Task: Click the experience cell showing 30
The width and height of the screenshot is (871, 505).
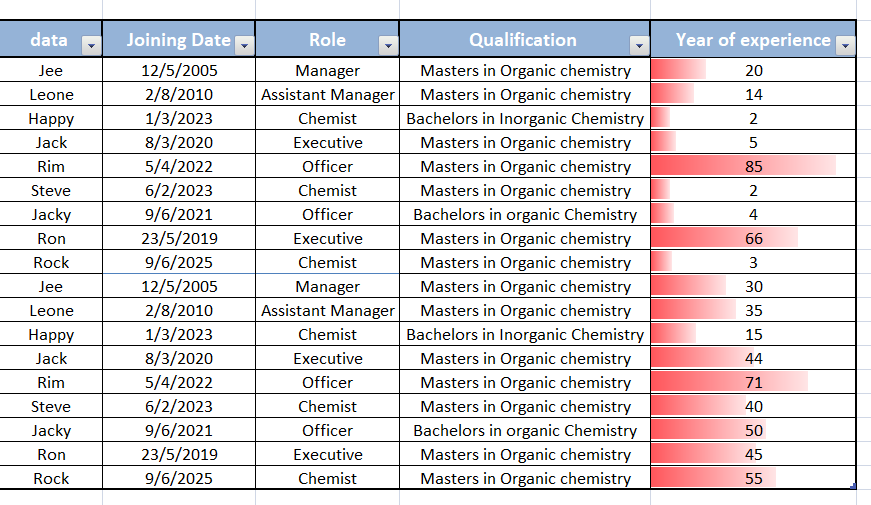Action: pos(753,287)
